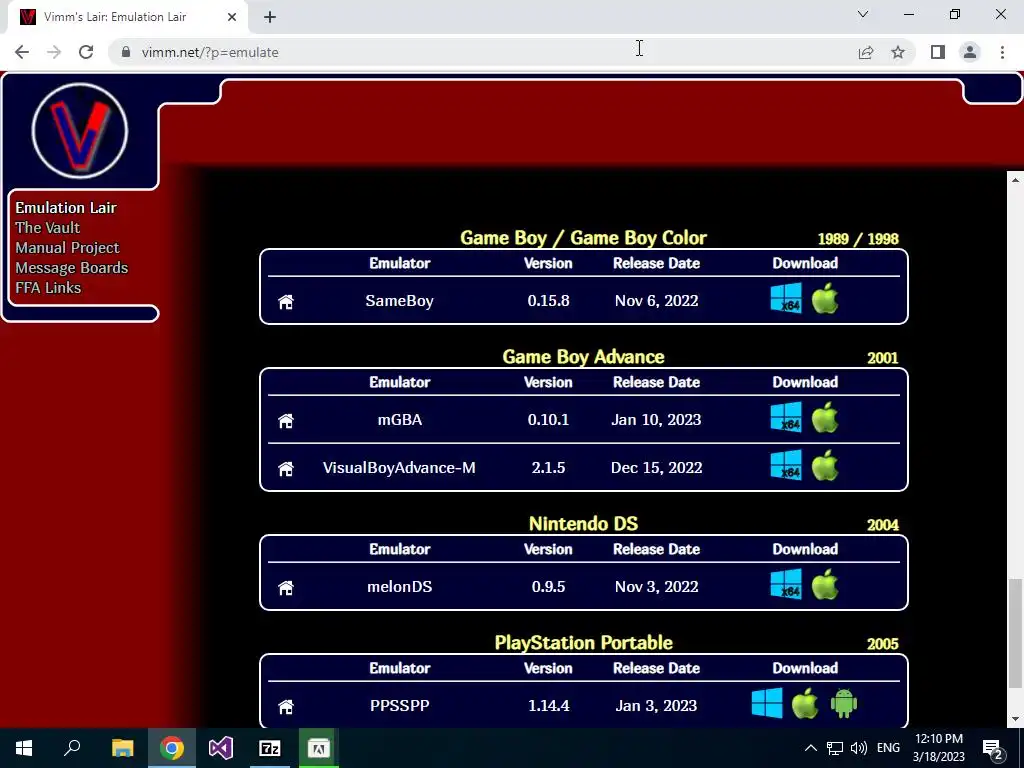Viewport: 1024px width, 768px height.
Task: Click scrollbar down arrow
Action: pyautogui.click(x=1015, y=719)
